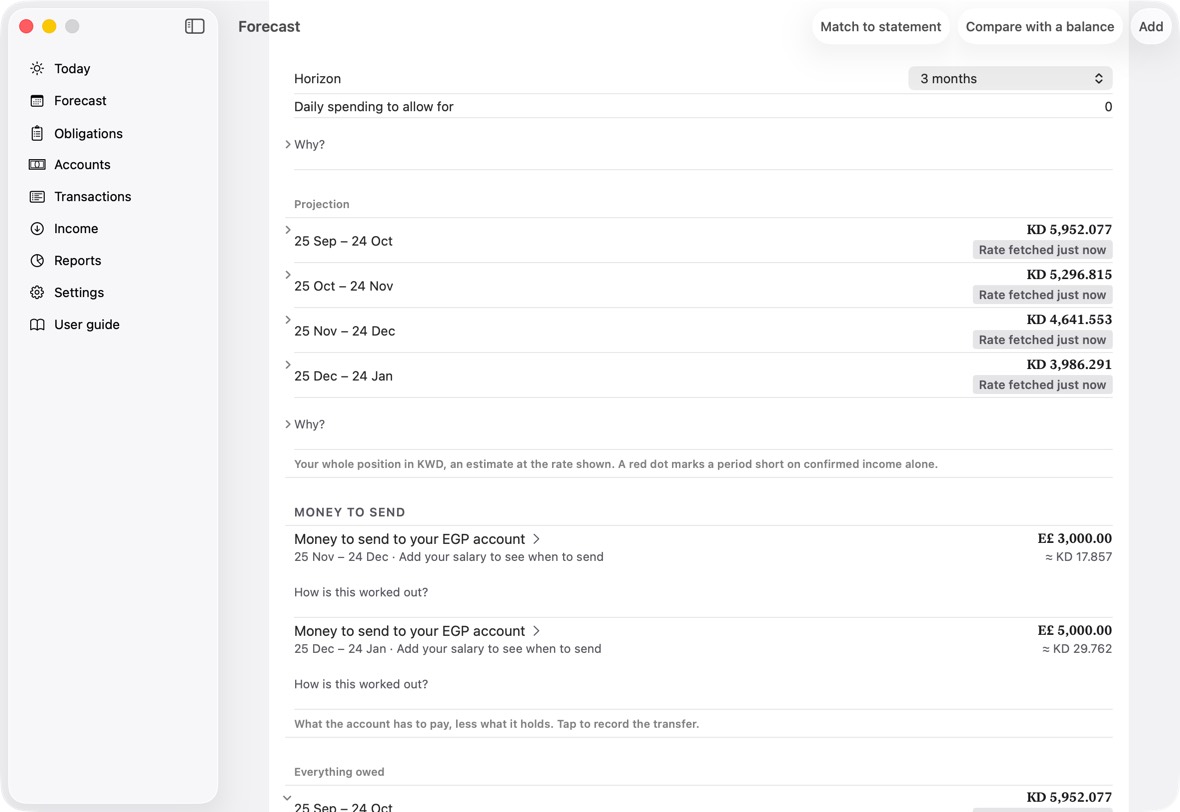The height and width of the screenshot is (812, 1180).
Task: Click the User guide book icon
Action: click(x=37, y=324)
